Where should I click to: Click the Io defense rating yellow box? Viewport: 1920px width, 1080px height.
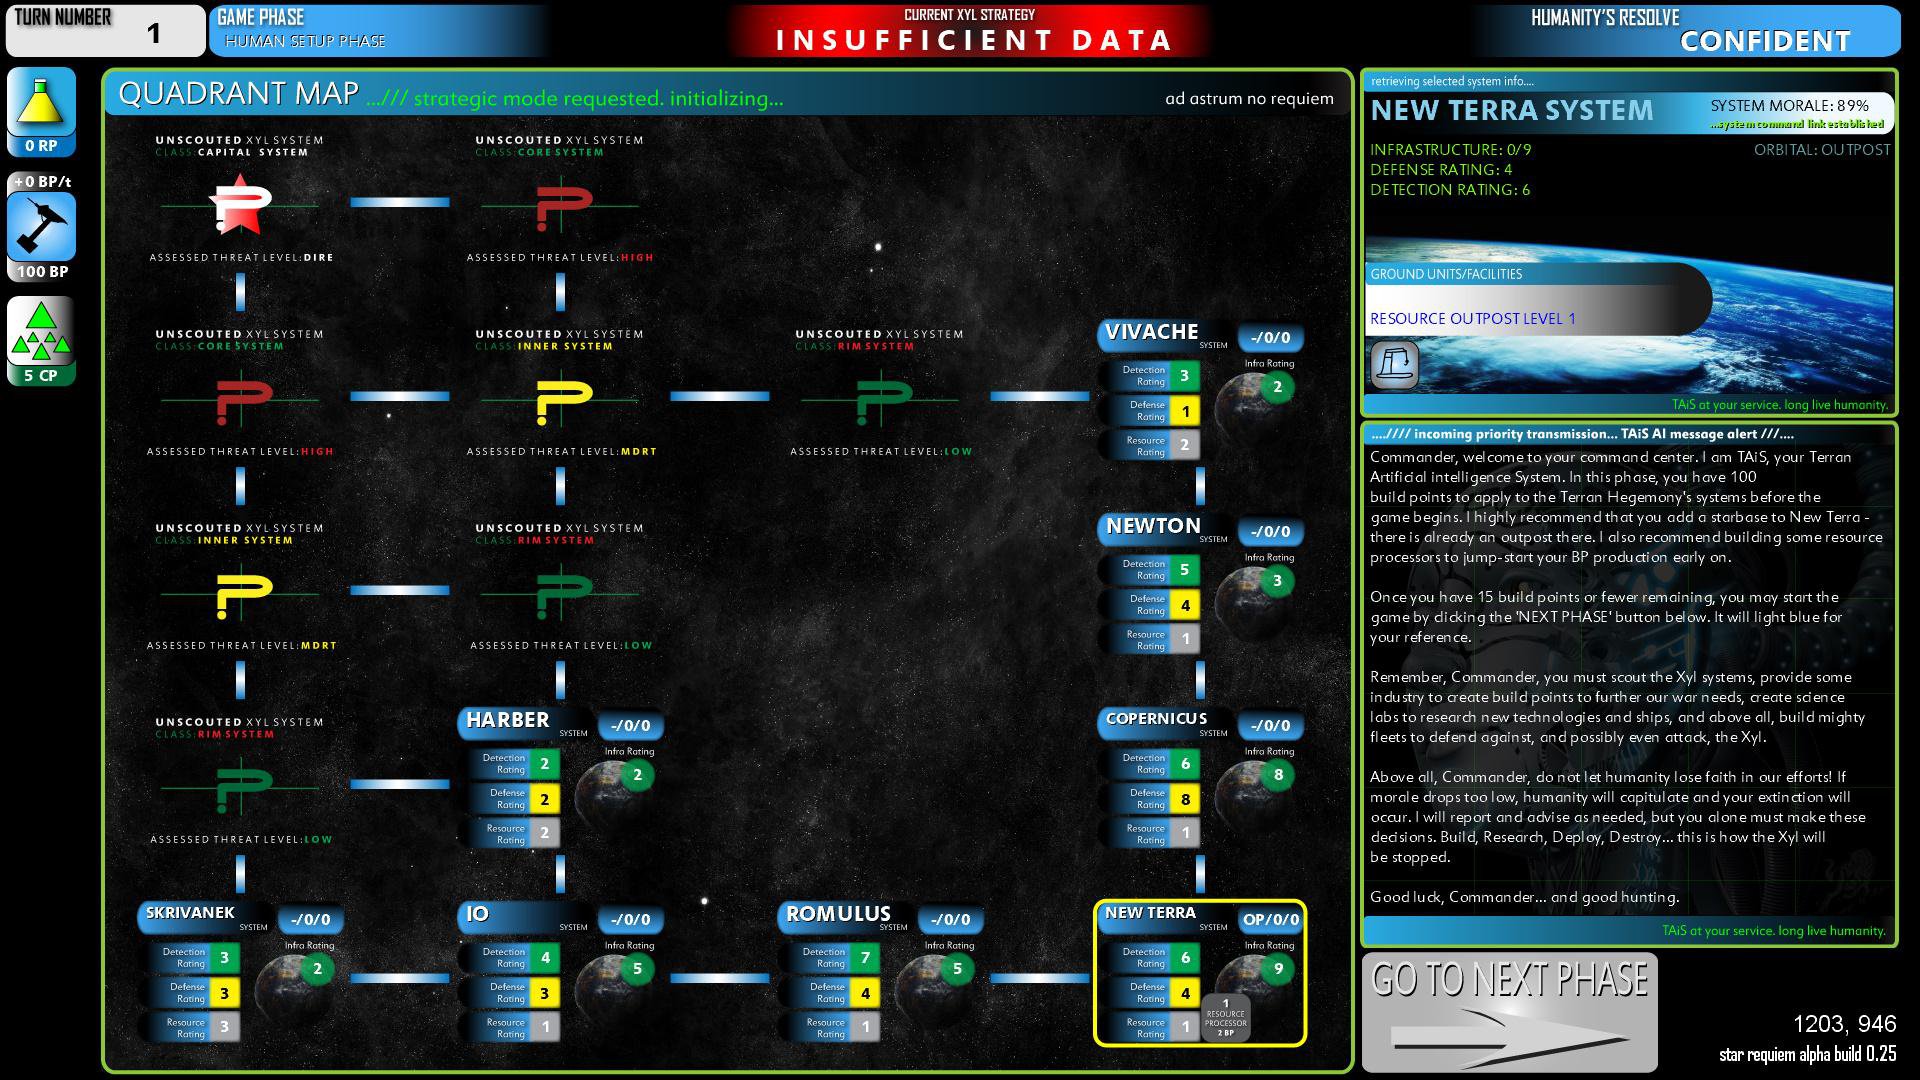tap(544, 993)
